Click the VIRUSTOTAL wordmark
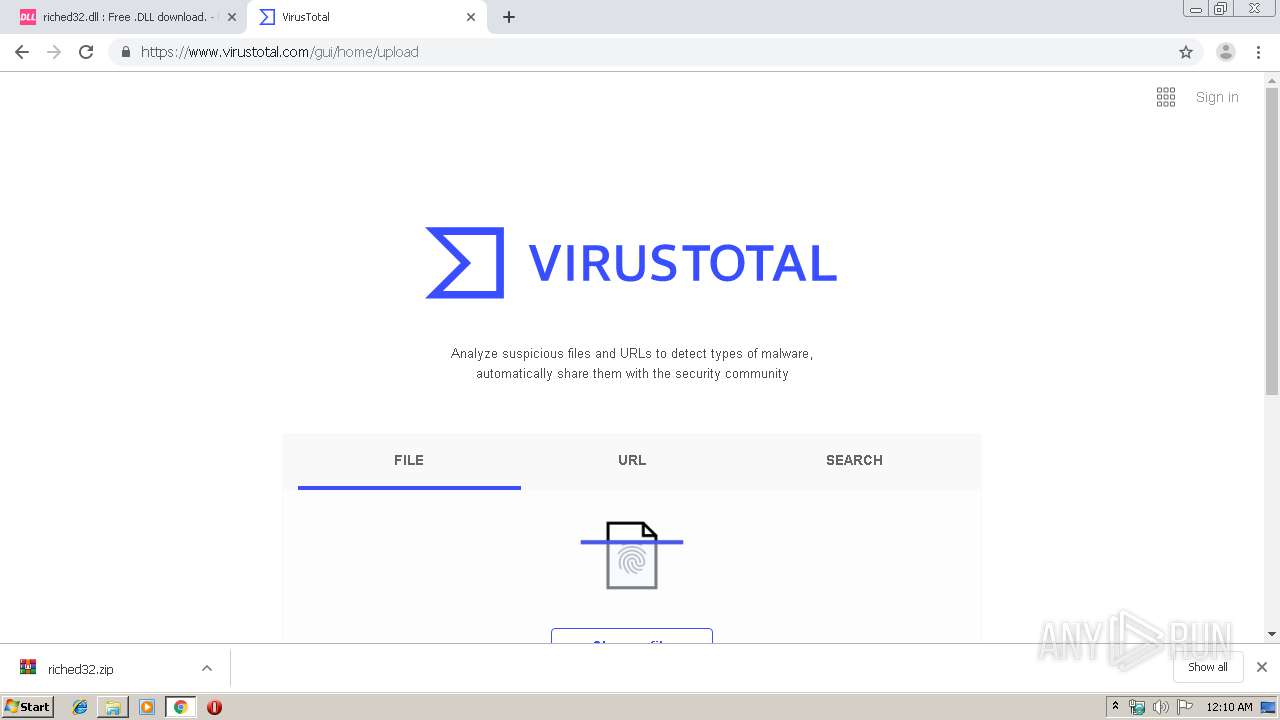 (682, 263)
